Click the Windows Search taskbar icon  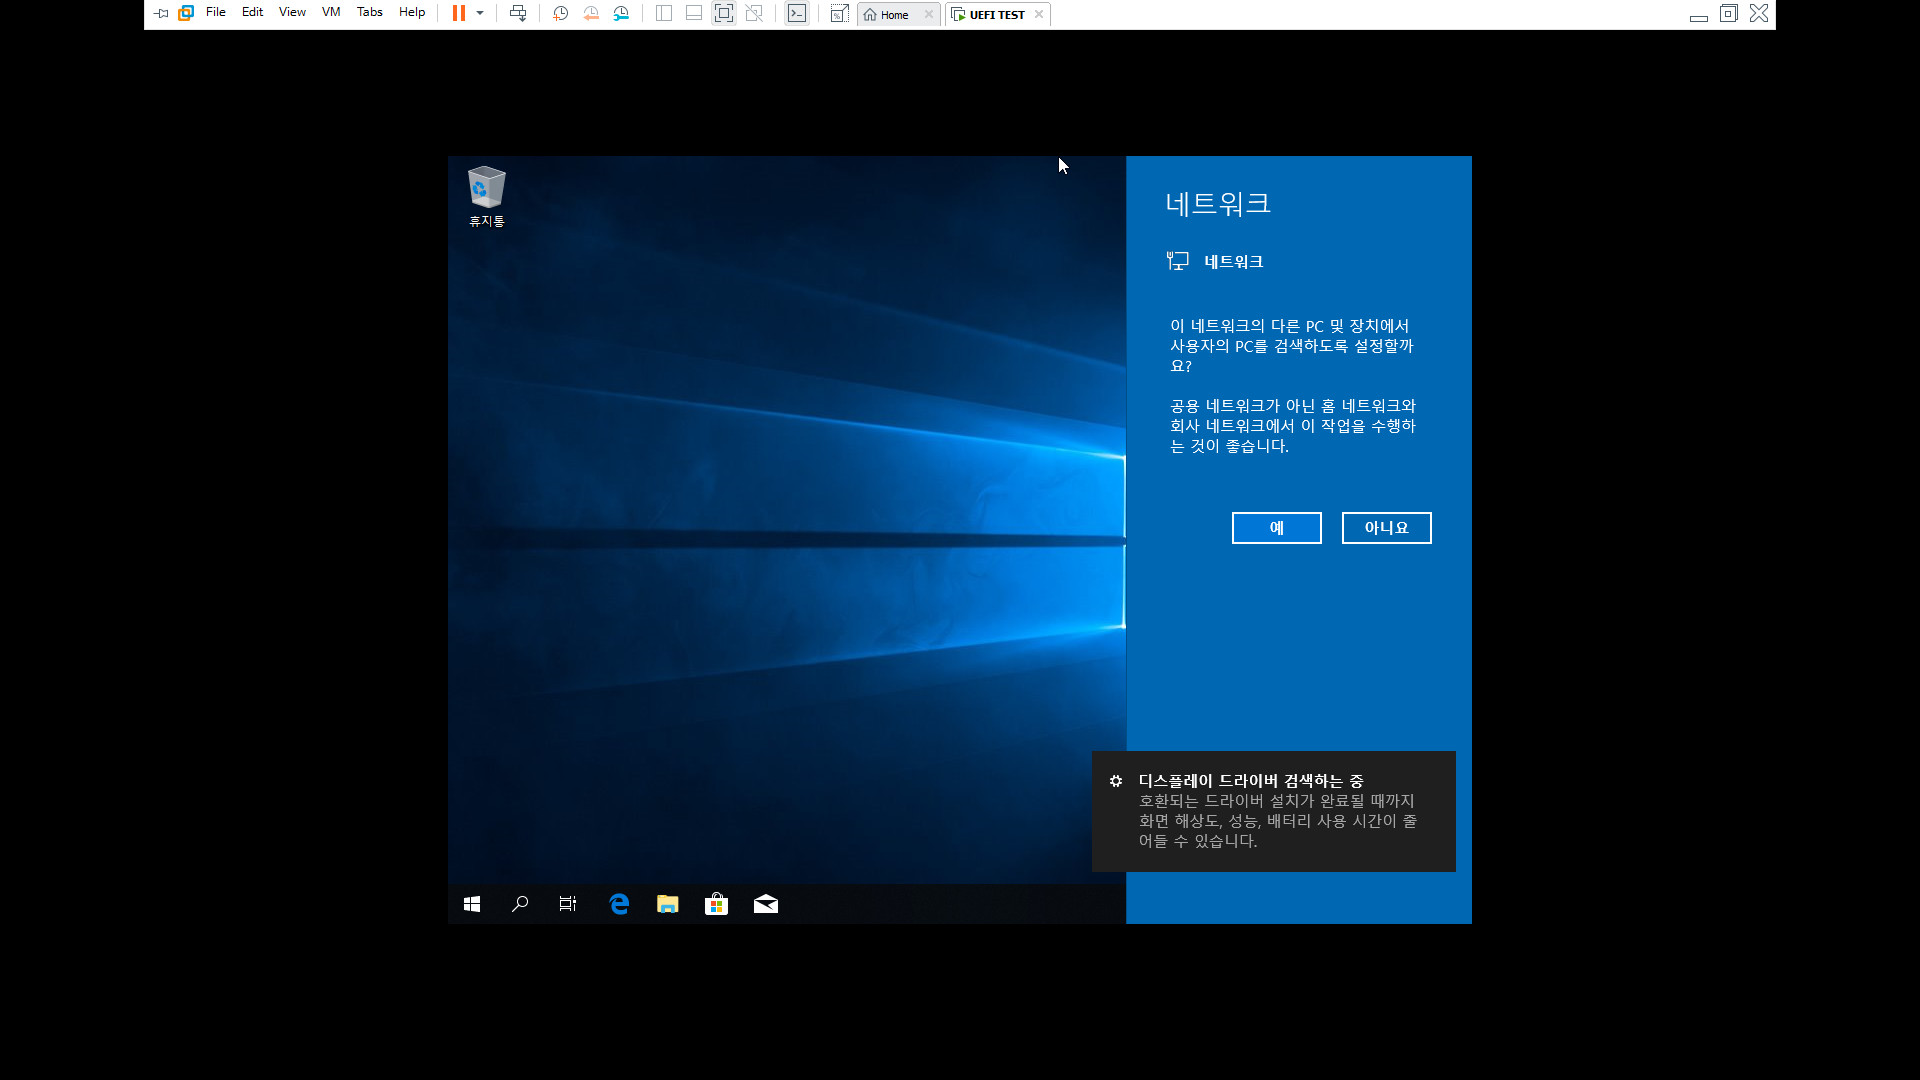click(520, 903)
